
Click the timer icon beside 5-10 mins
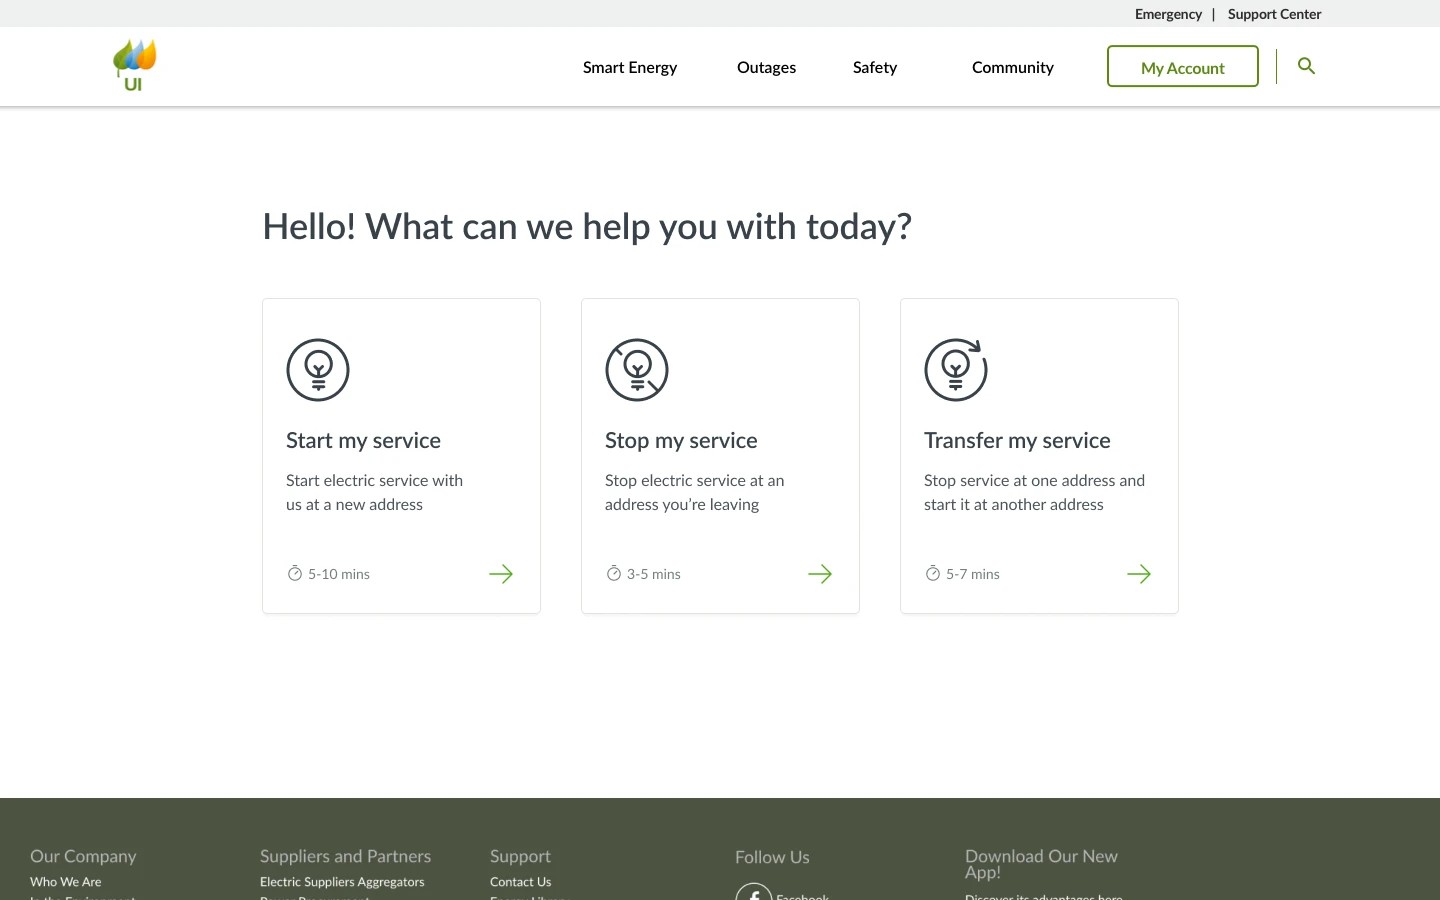295,573
